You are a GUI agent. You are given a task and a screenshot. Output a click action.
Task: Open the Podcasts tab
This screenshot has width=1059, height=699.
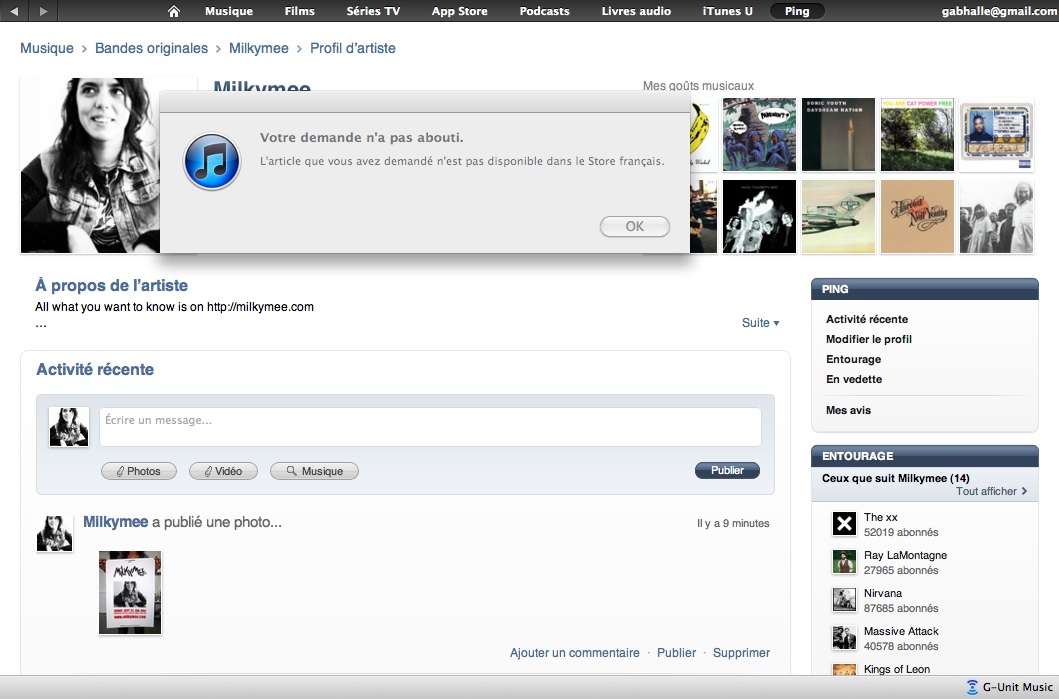(x=544, y=11)
